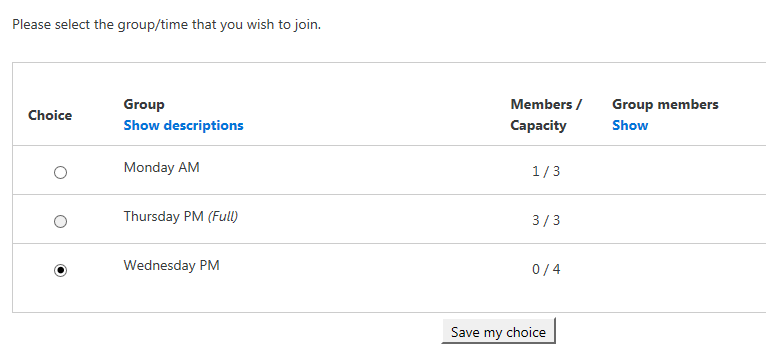Click the selected Wednesday PM radio button
Image resolution: width=766 pixels, height=362 pixels.
pyautogui.click(x=60, y=270)
